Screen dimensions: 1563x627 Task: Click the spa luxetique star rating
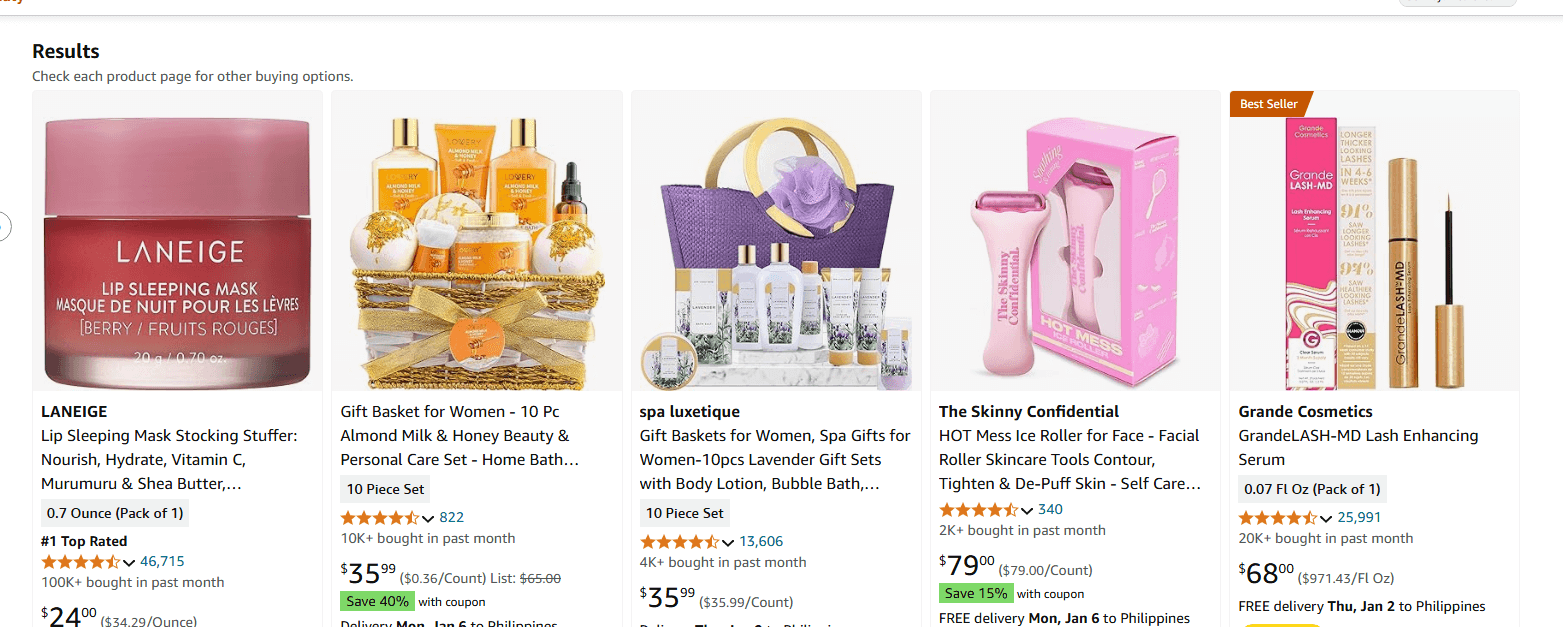coord(678,542)
